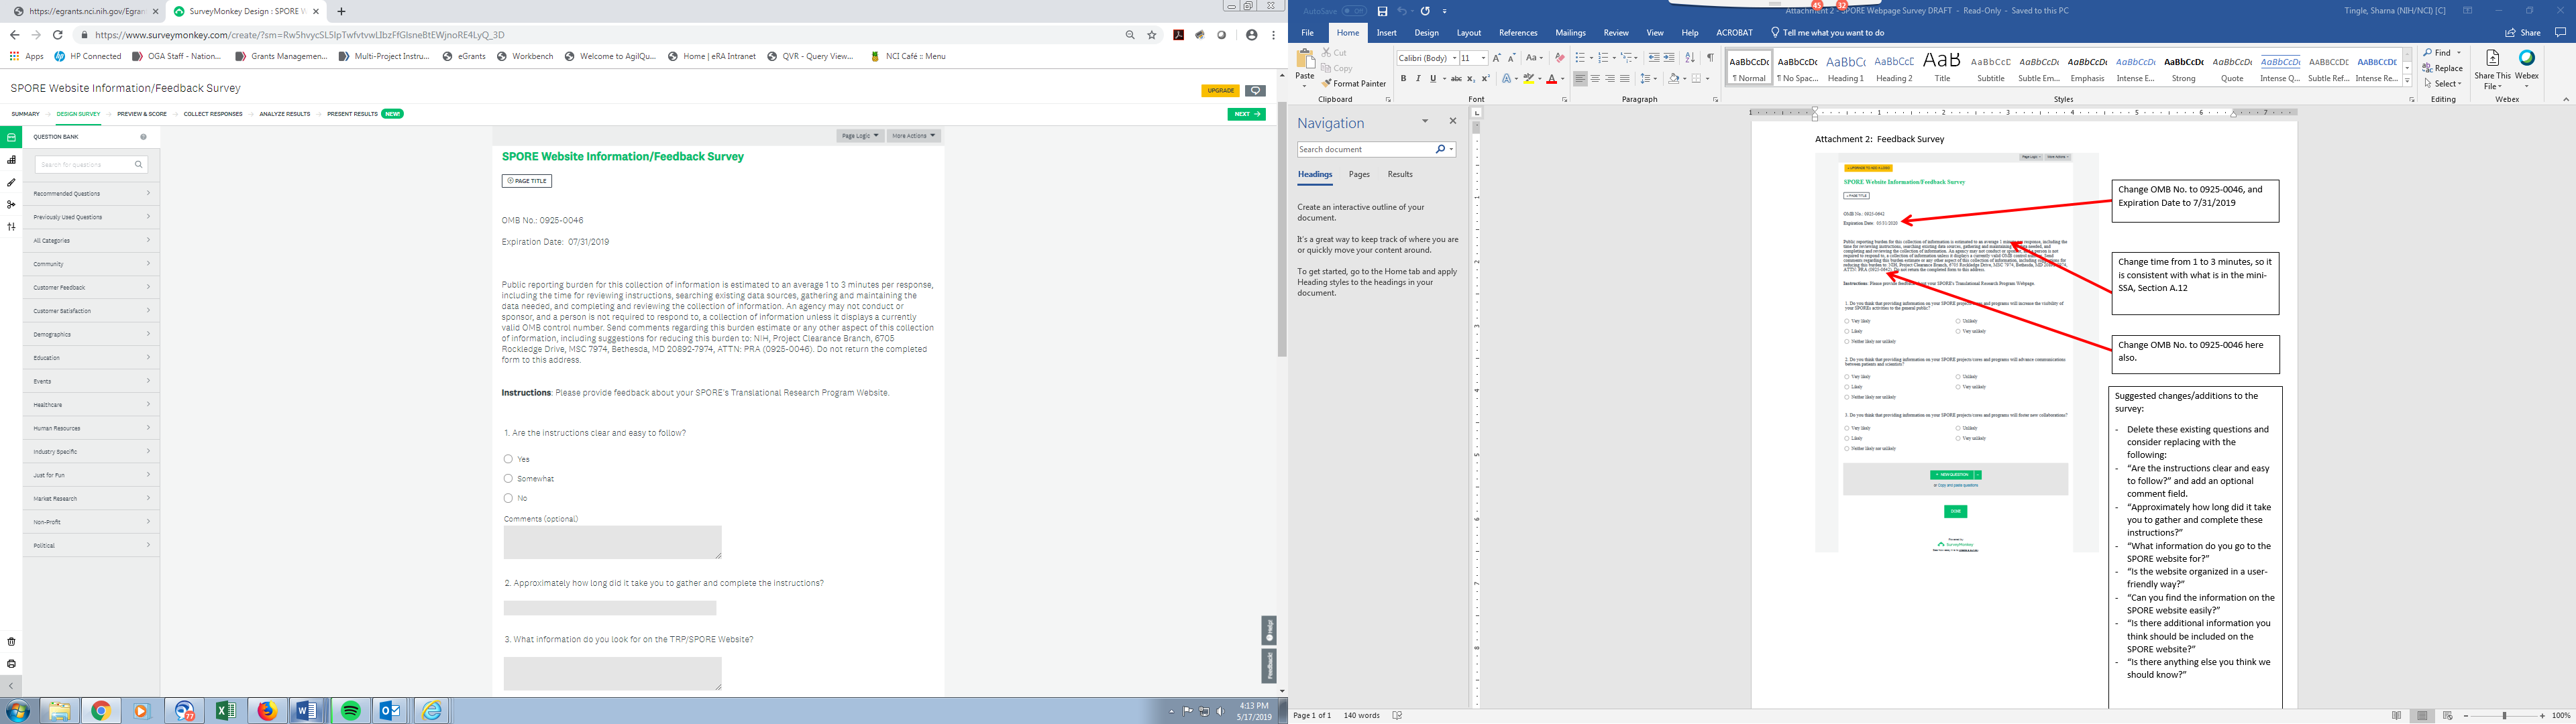Open the References ribbon tab
This screenshot has height=724, width=2576.
pyautogui.click(x=1518, y=33)
